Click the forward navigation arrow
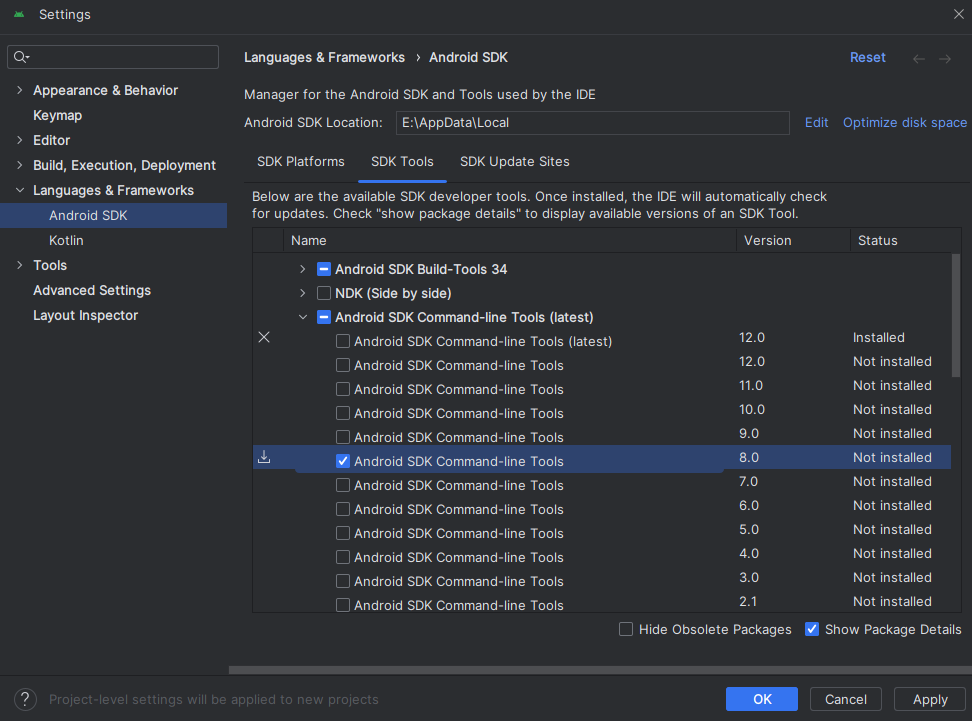This screenshot has width=972, height=721. pos(945,59)
